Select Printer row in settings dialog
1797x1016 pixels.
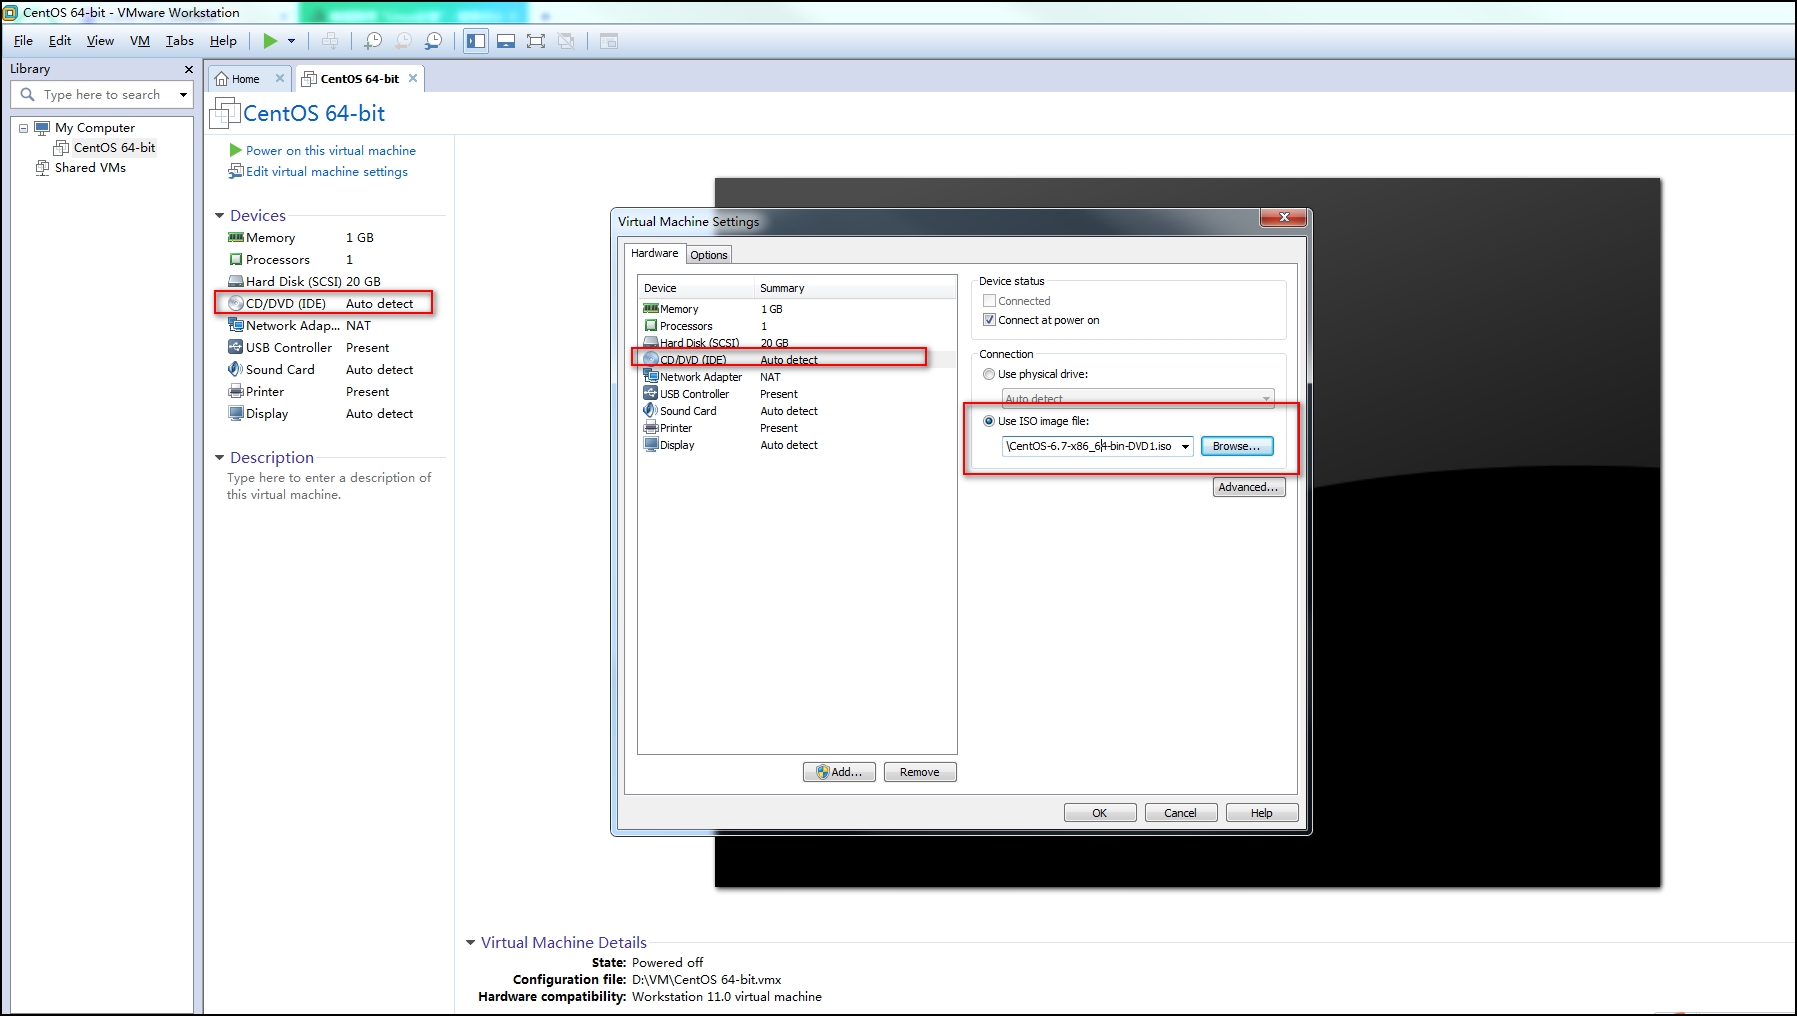click(797, 429)
